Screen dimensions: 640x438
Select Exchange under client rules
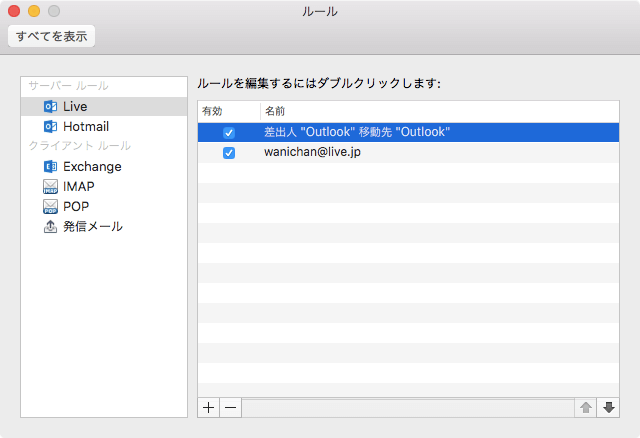coord(104,167)
